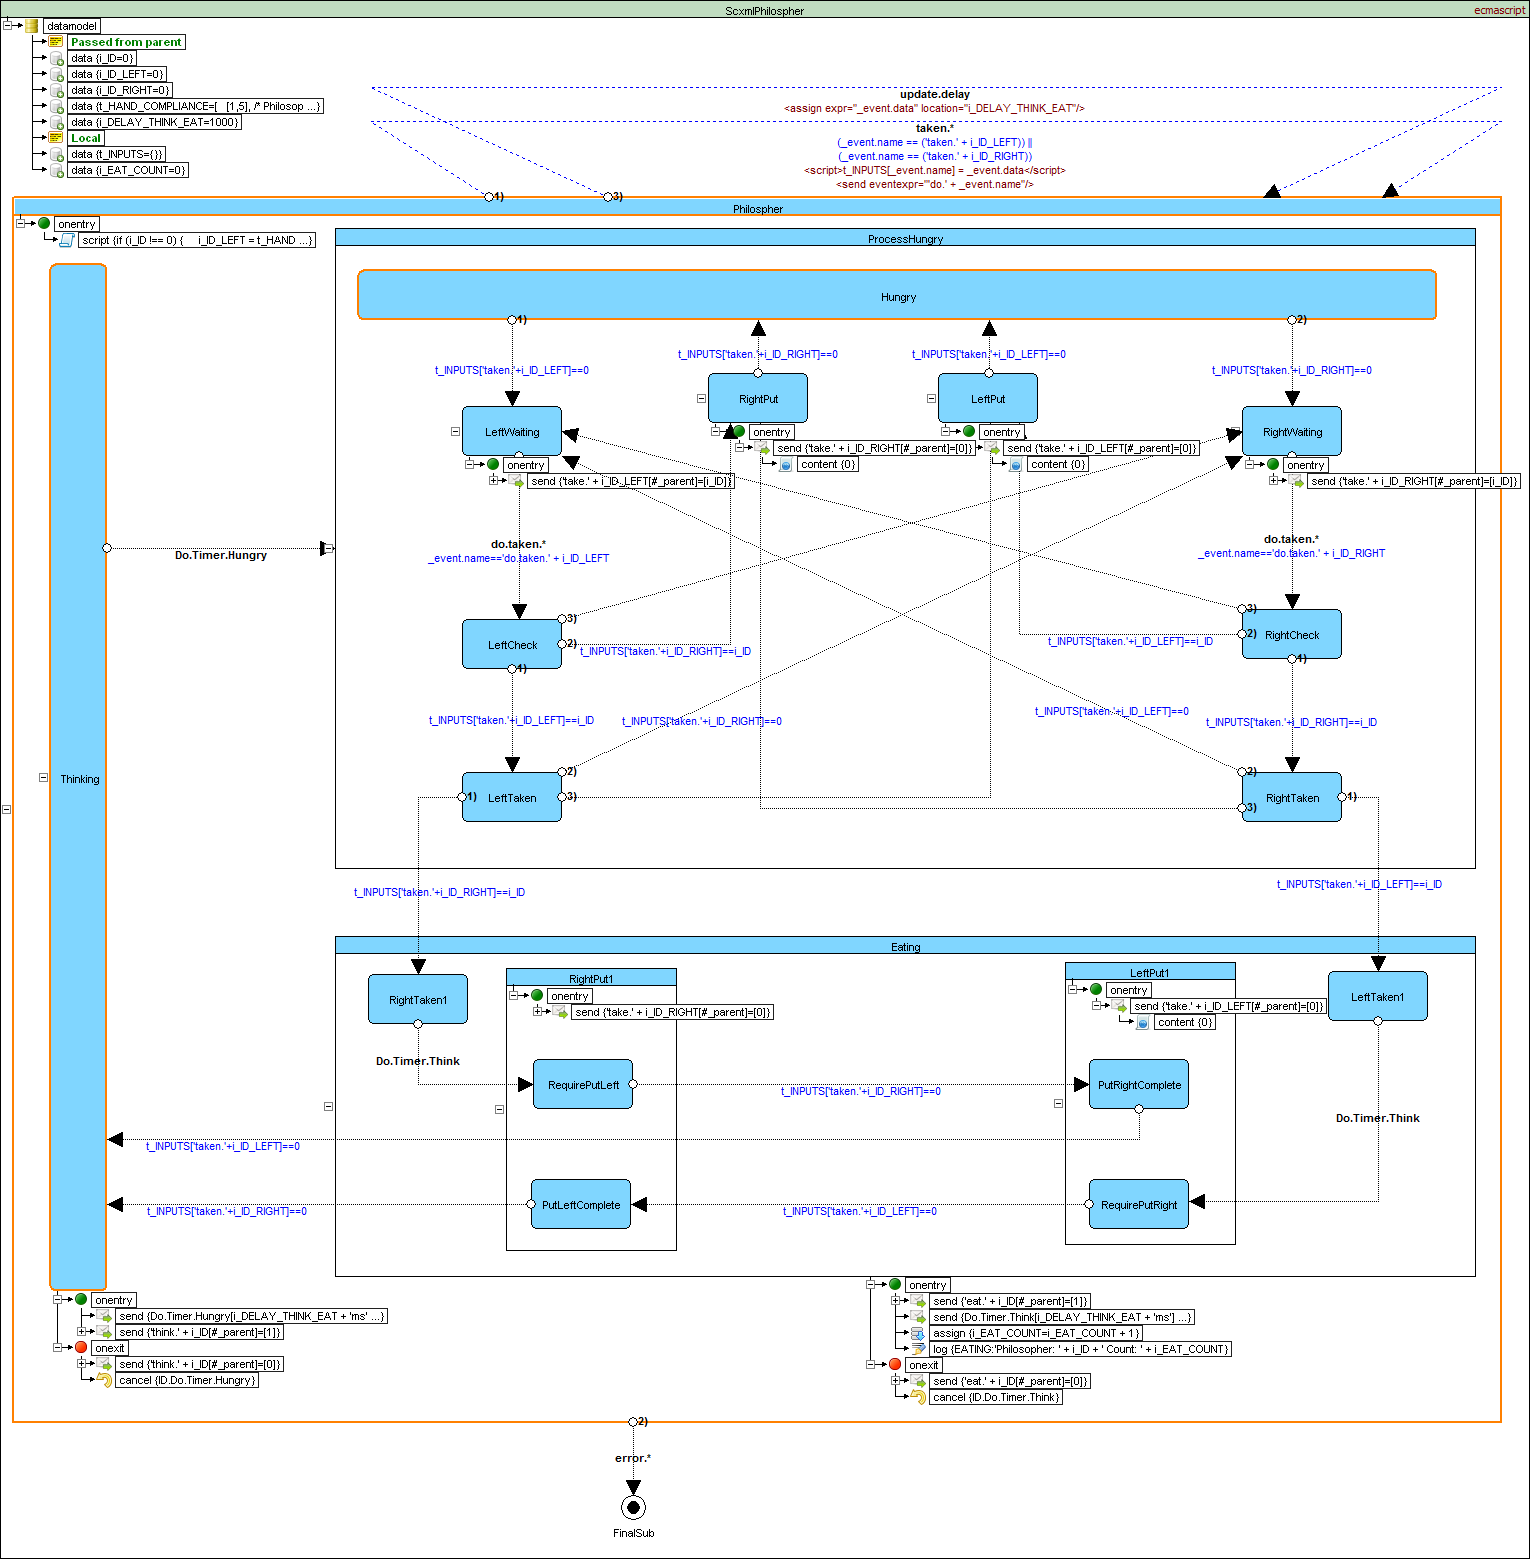Click the cancel ID.Do.Timer.Hungry icon
The height and width of the screenshot is (1561, 1532).
coord(104,1380)
